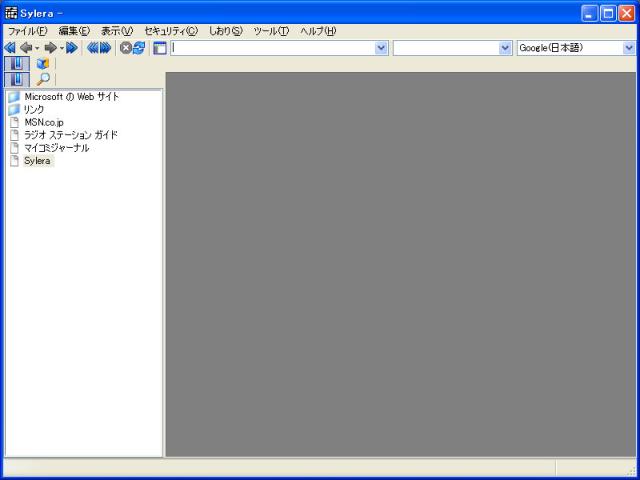Click the blue and yellow cube icon
The width and height of the screenshot is (640, 480).
(42, 64)
